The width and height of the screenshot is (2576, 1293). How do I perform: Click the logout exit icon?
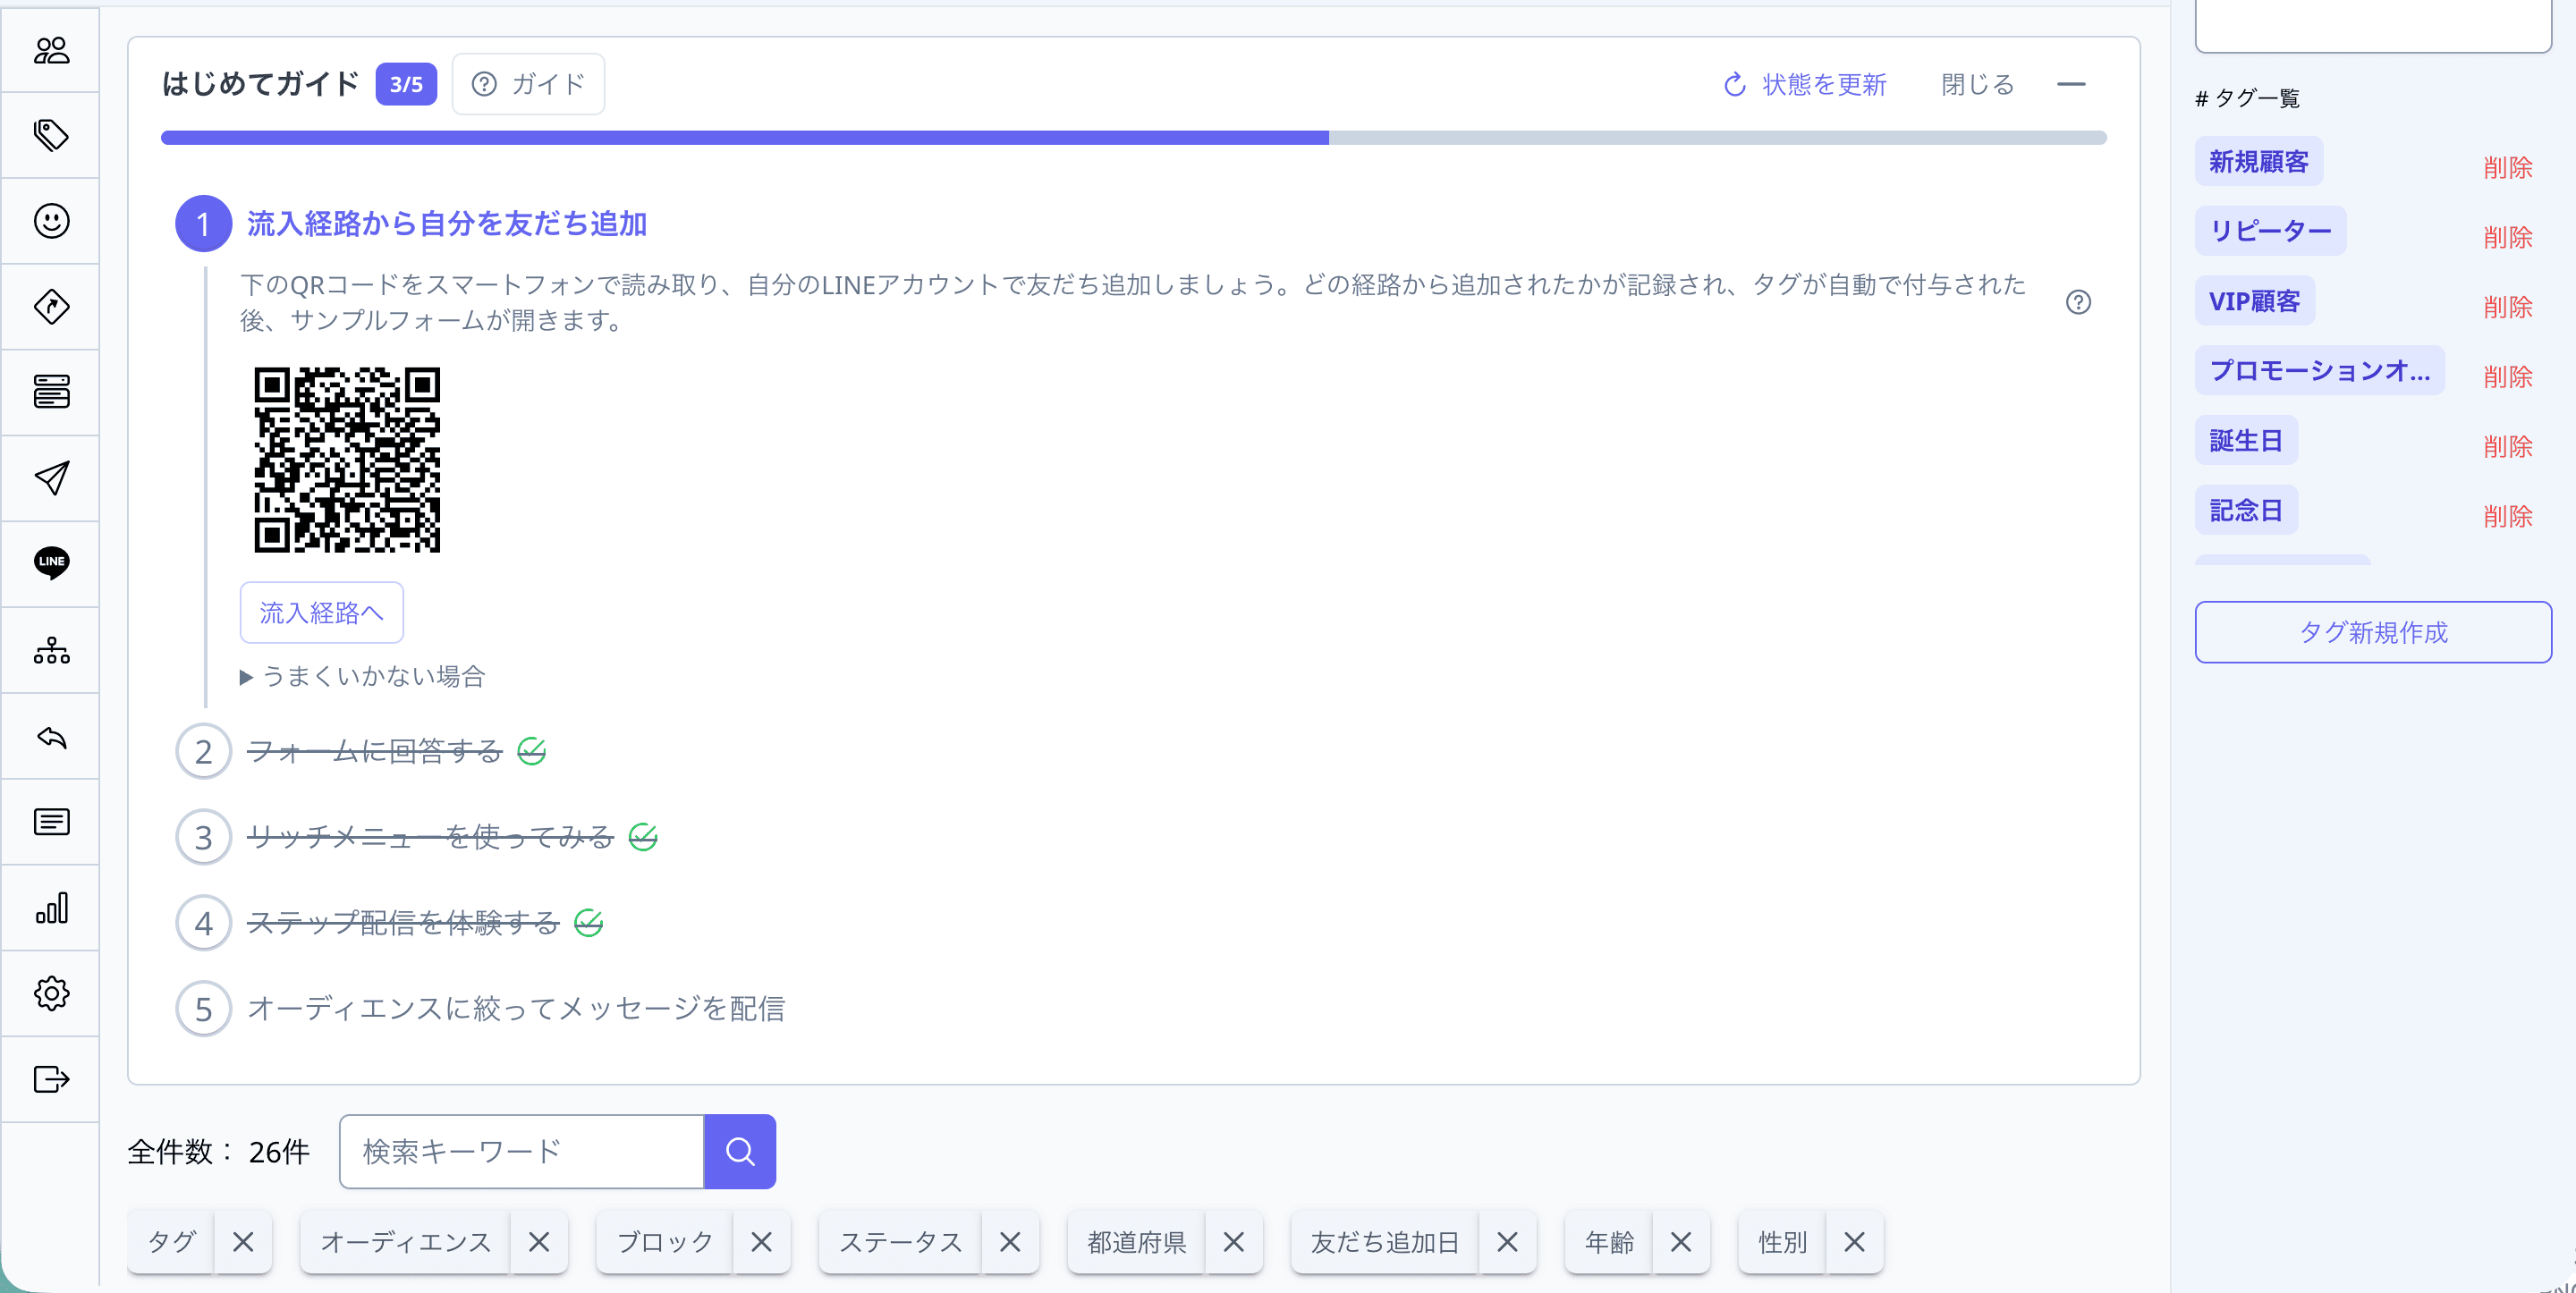[51, 1080]
